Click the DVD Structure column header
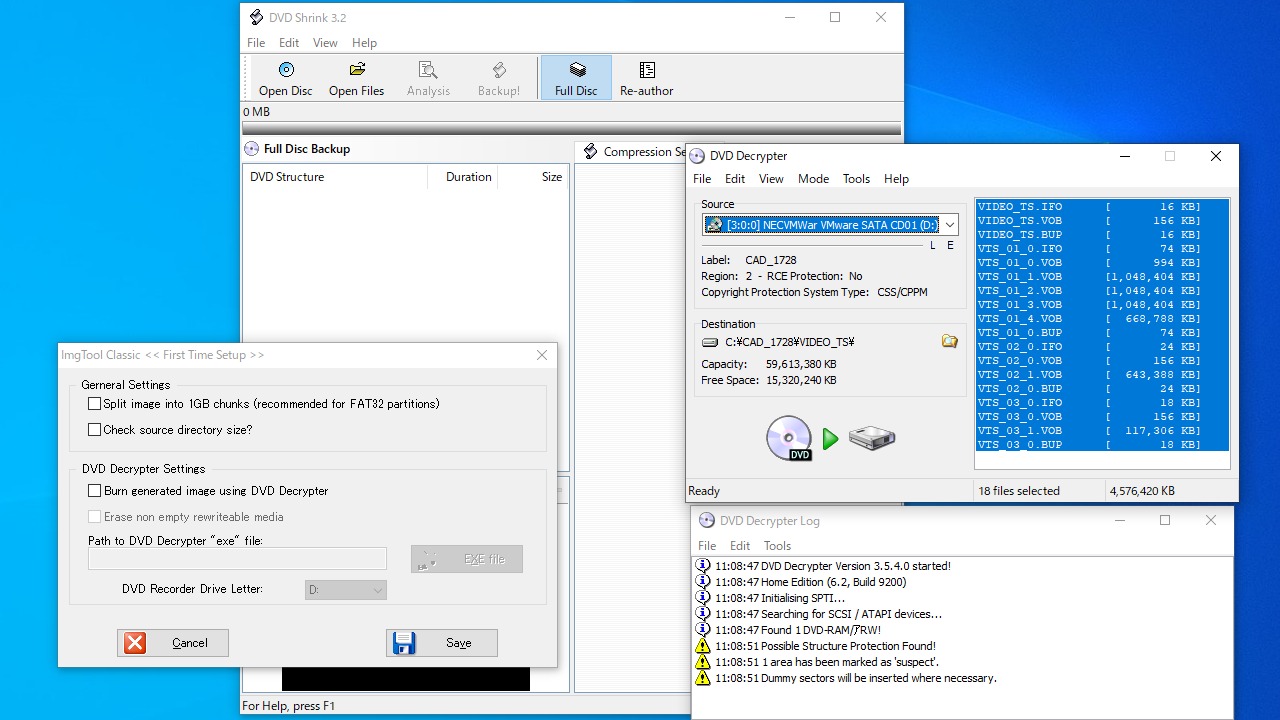The width and height of the screenshot is (1280, 720). tap(335, 177)
